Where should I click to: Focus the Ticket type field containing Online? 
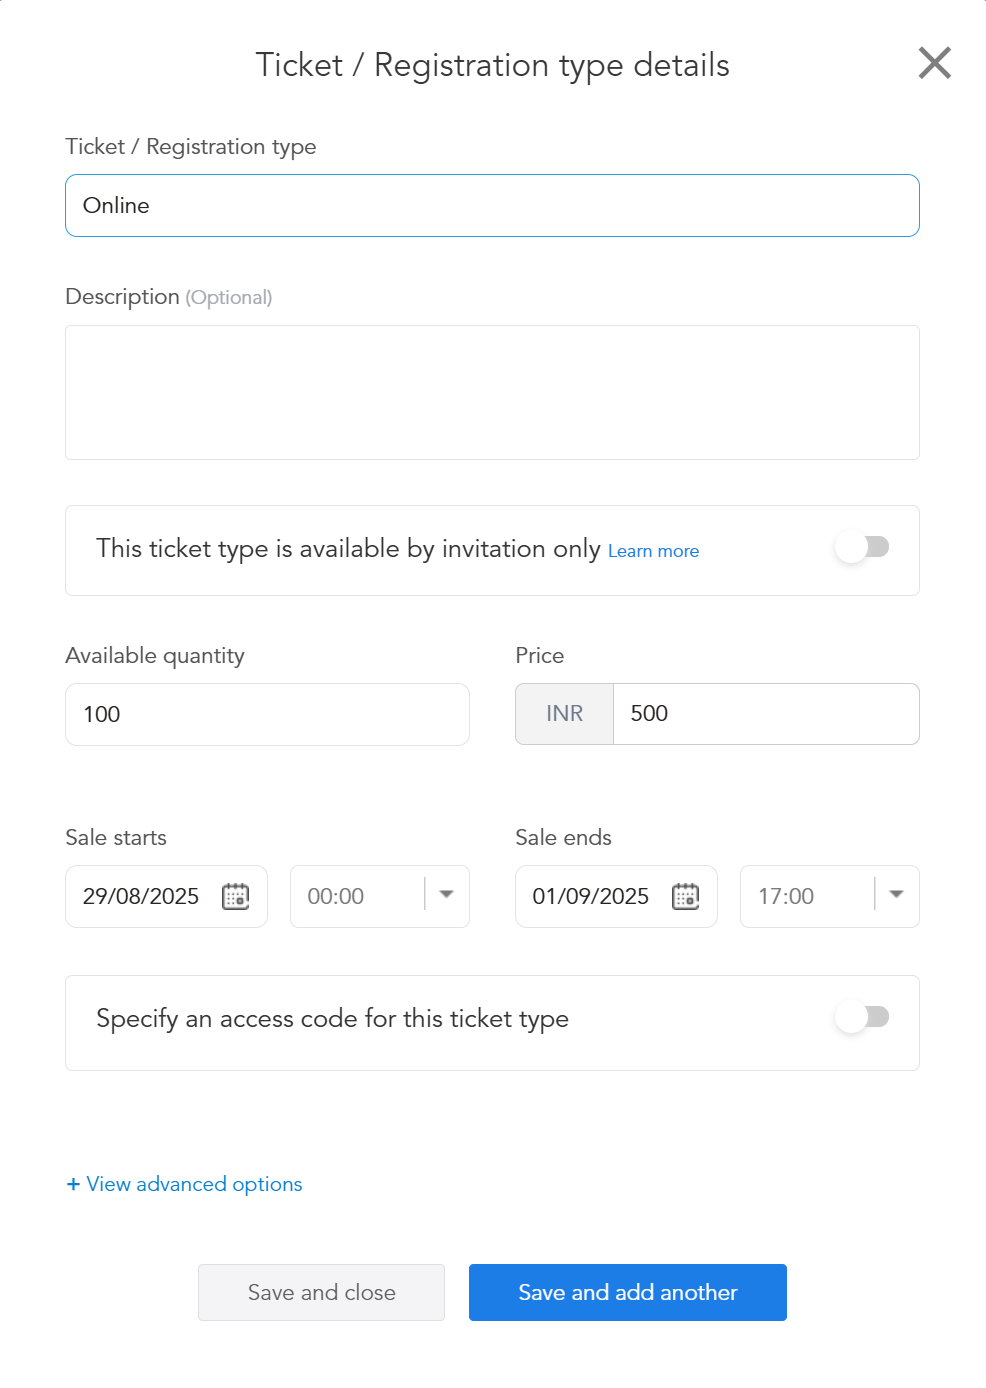[x=492, y=205]
